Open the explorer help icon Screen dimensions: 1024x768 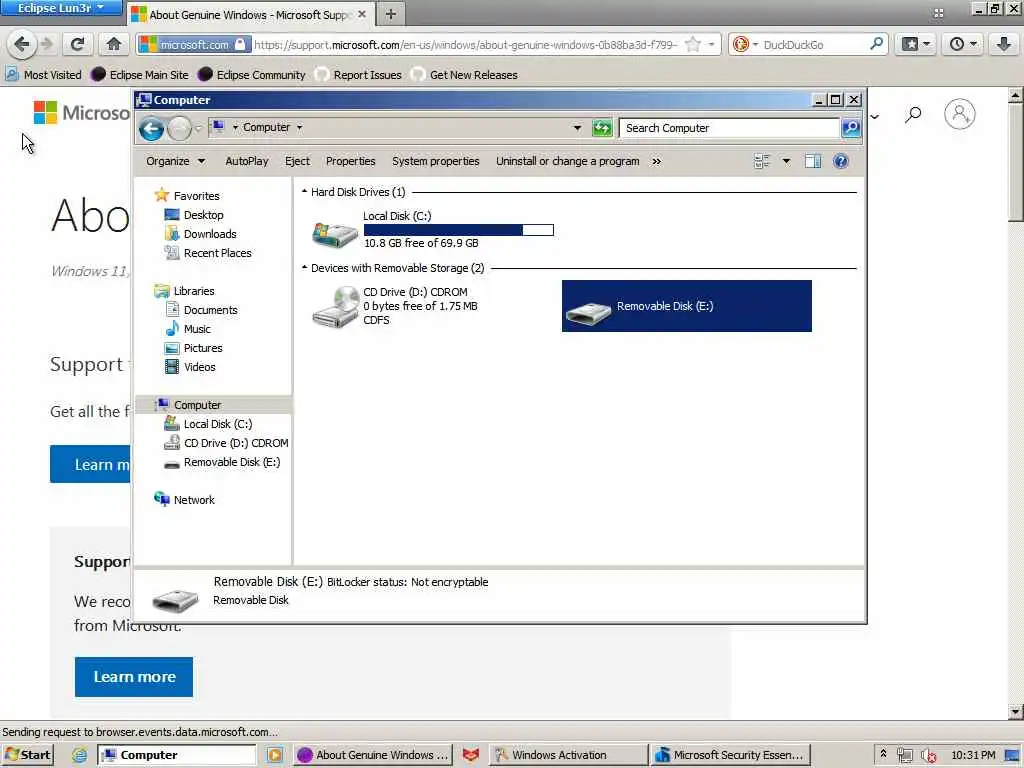tap(840, 161)
